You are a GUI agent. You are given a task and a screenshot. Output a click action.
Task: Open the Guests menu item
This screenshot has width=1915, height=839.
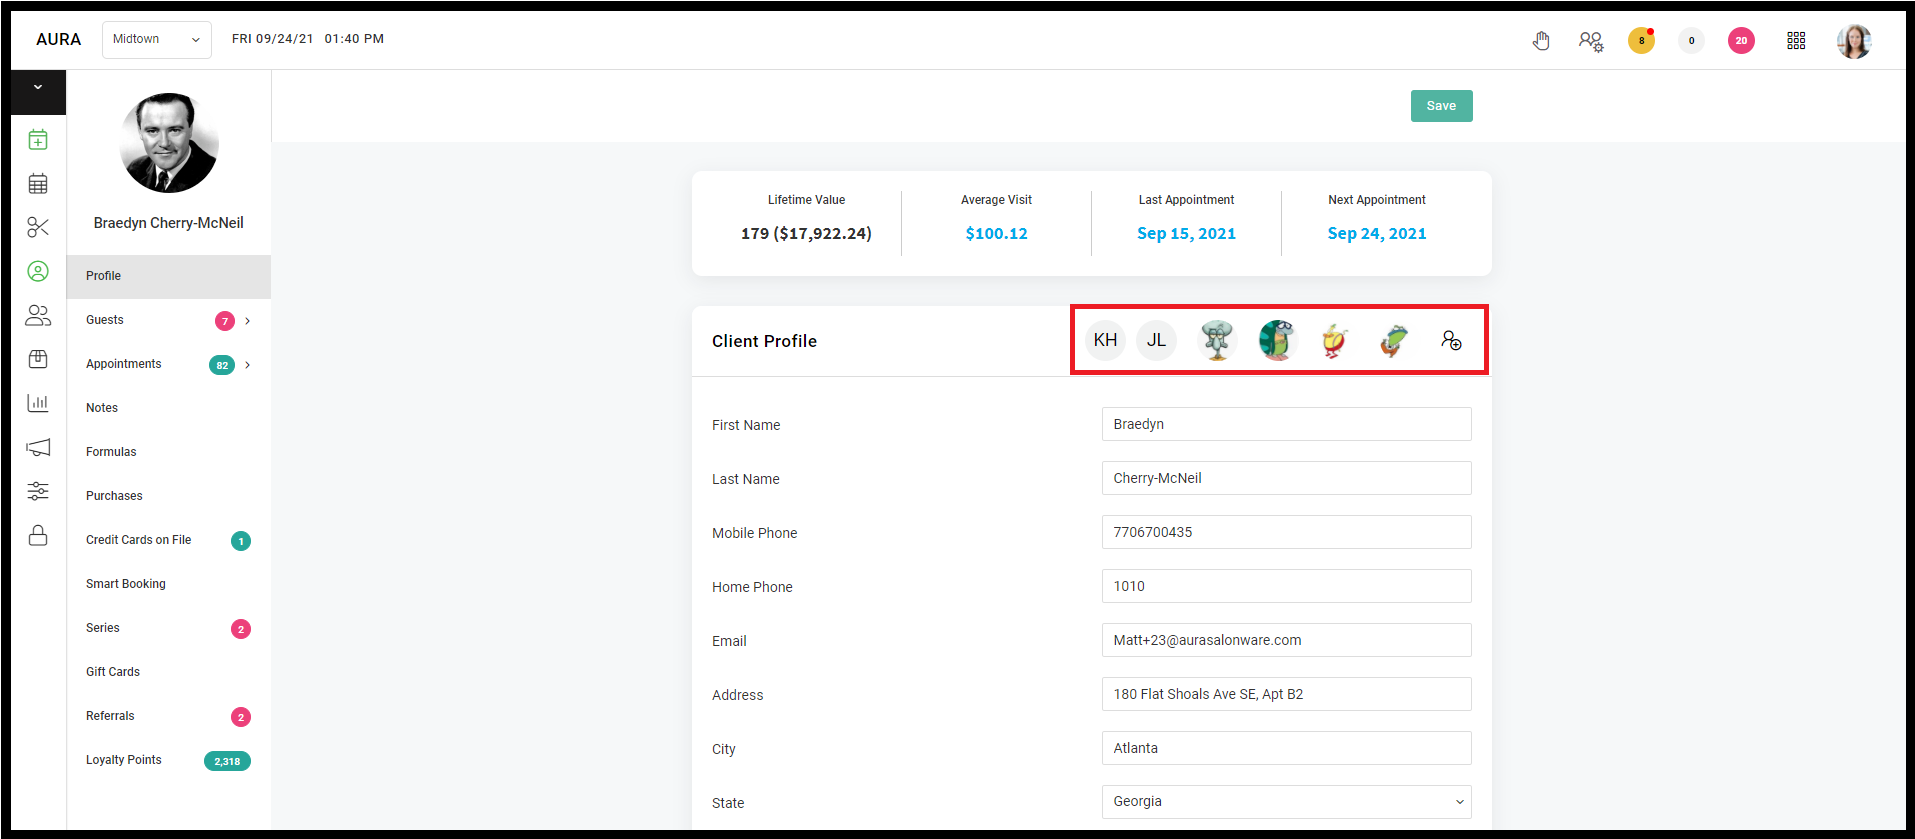pyautogui.click(x=105, y=320)
